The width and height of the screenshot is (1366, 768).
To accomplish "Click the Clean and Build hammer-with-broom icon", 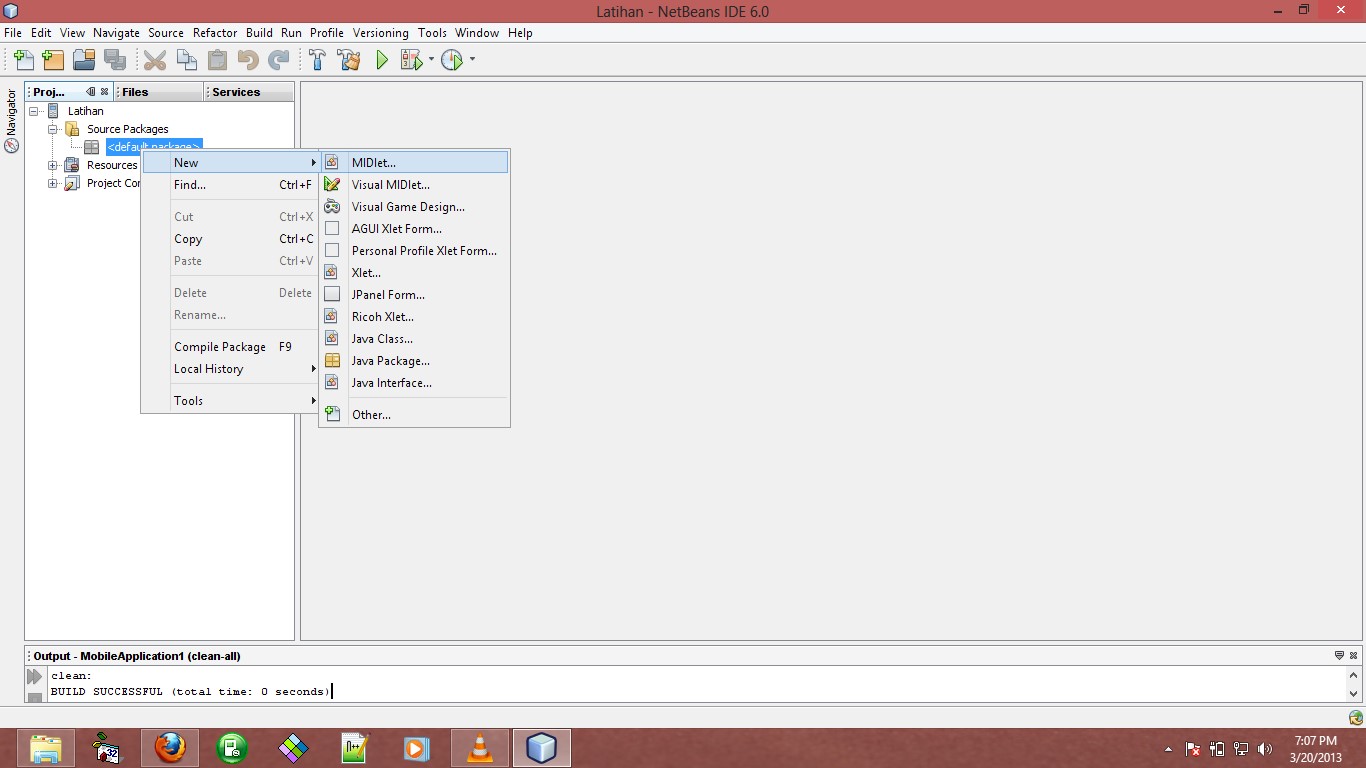I will [349, 60].
